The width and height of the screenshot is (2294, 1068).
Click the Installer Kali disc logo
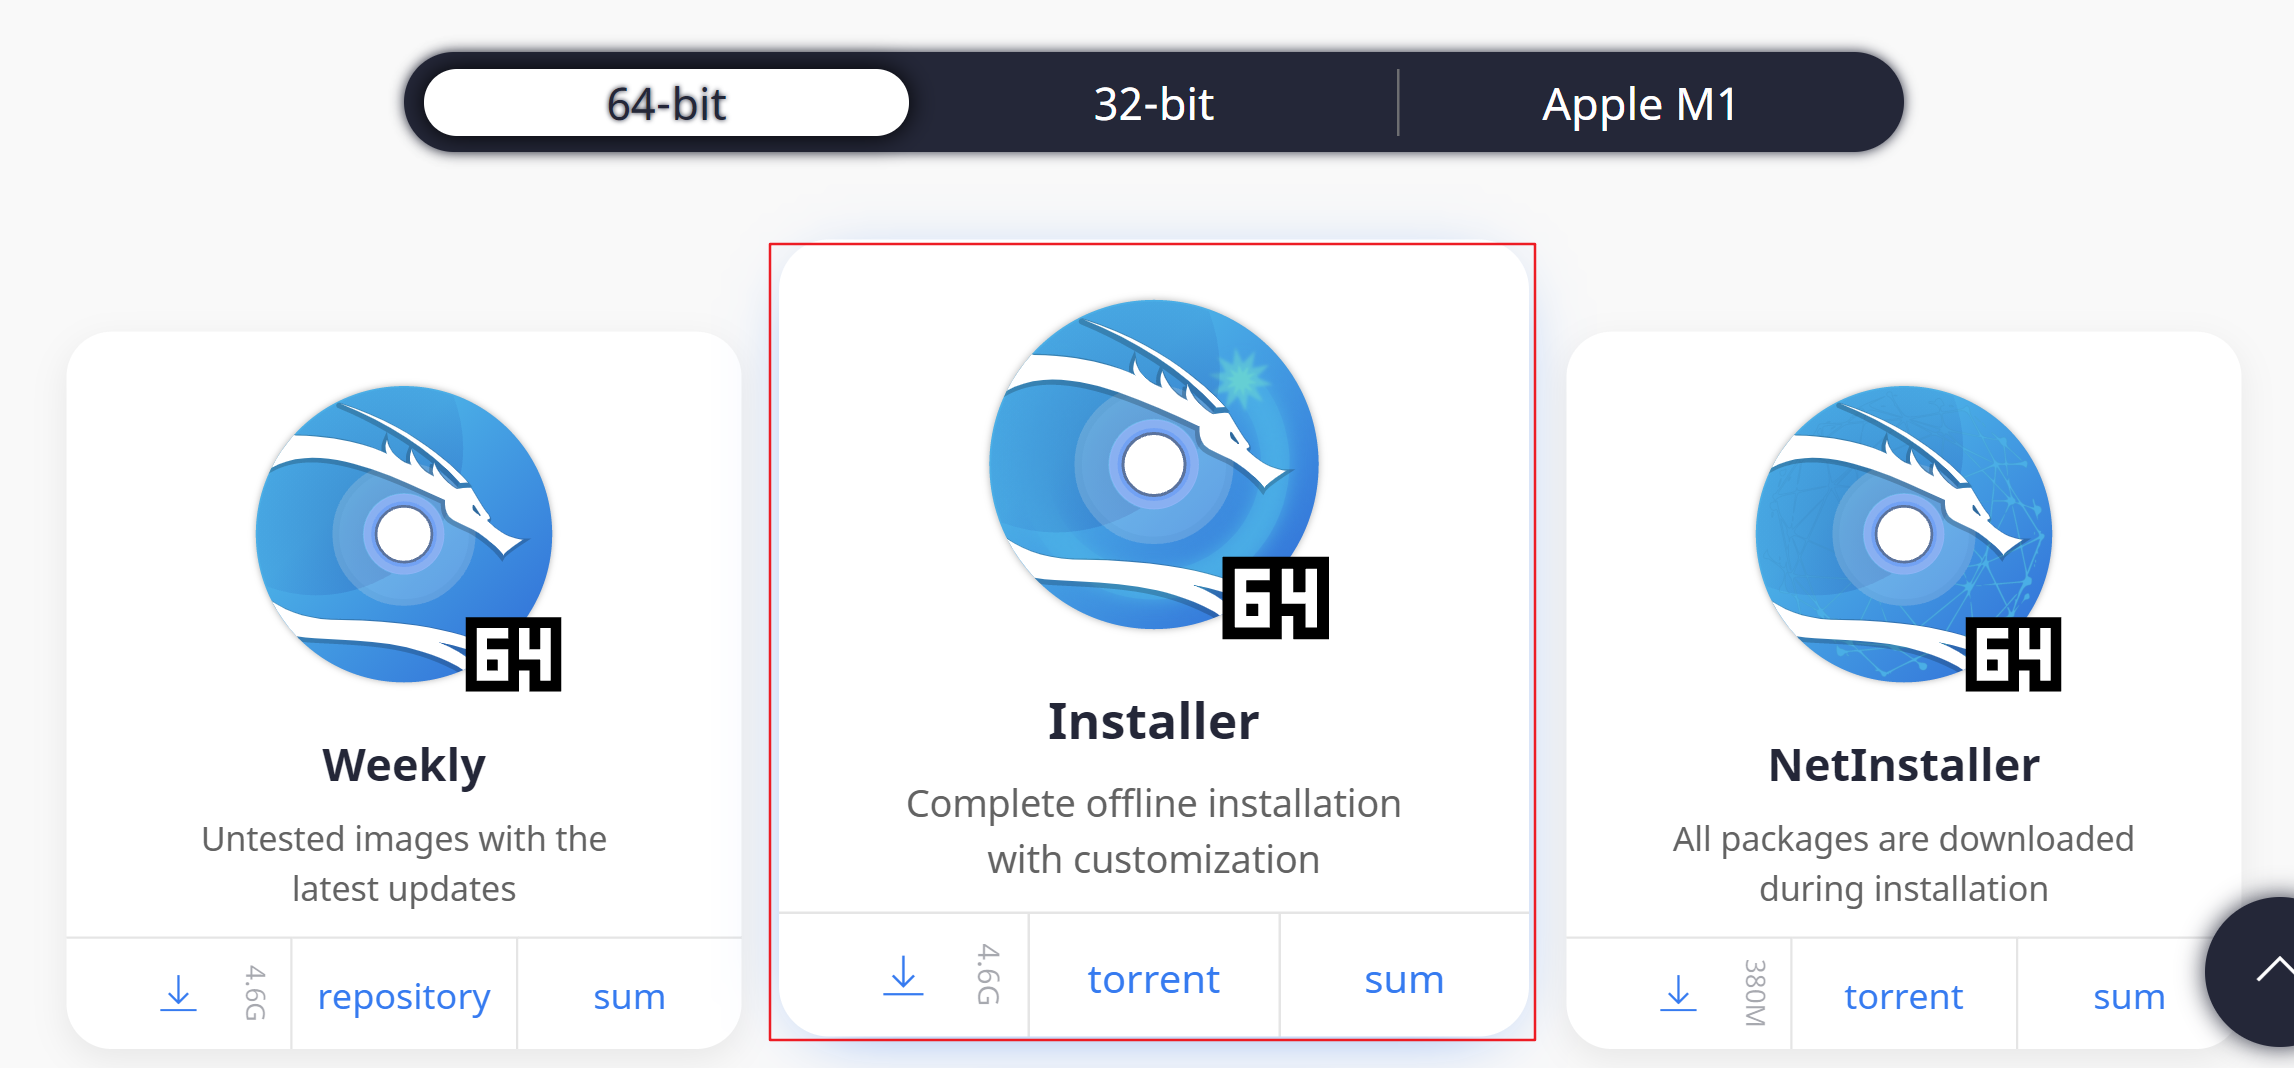click(1154, 464)
